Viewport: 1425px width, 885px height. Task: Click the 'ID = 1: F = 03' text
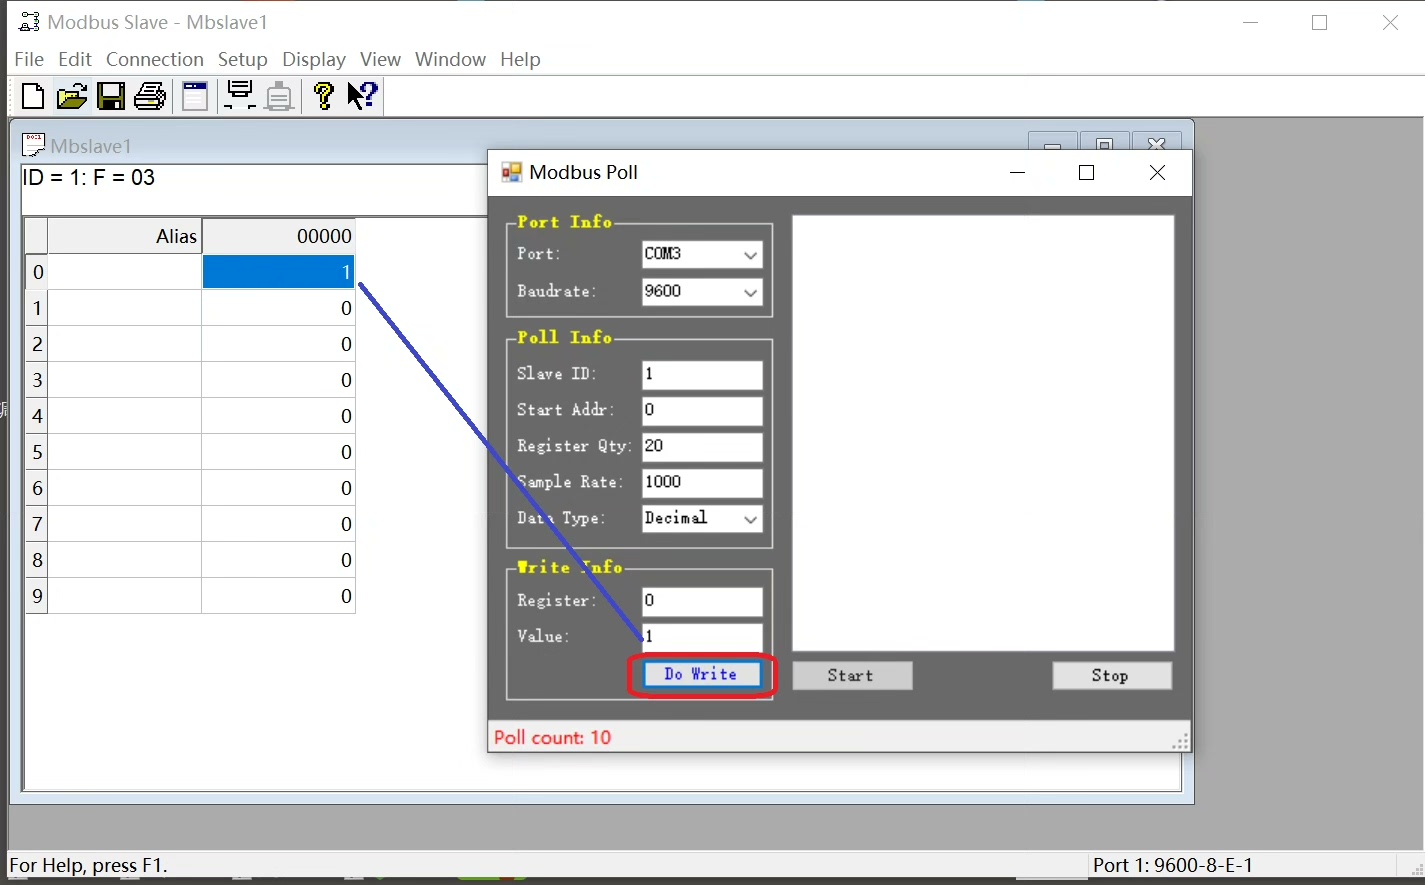(89, 178)
